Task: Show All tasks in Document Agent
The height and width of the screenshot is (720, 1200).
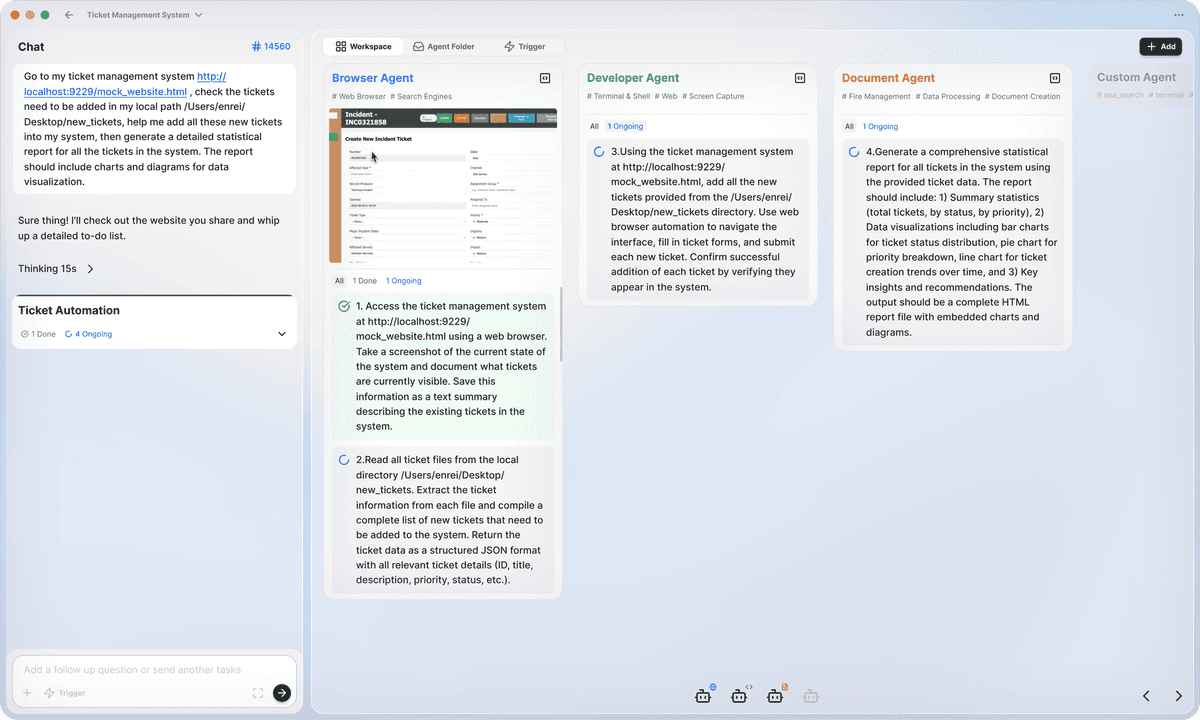Action: tap(849, 126)
